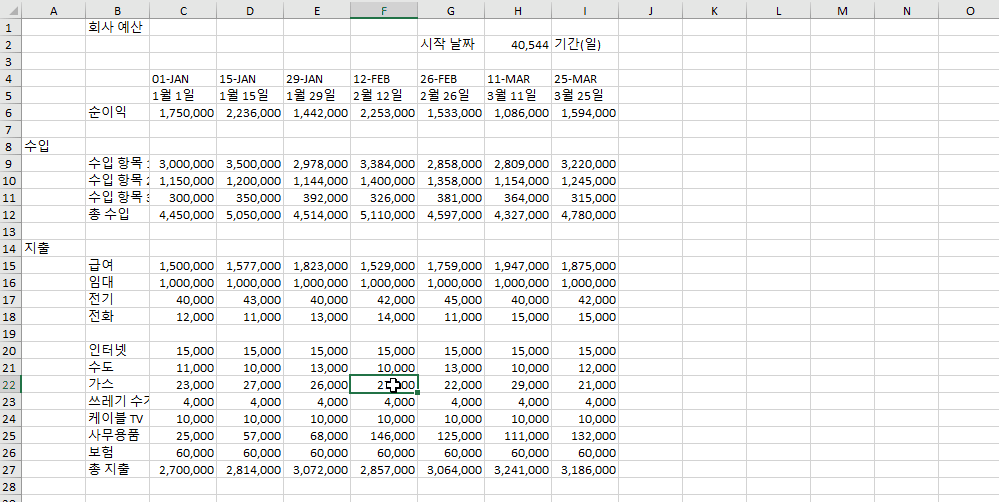999x502 pixels.
Task: Click the column I header
Action: pos(585,10)
